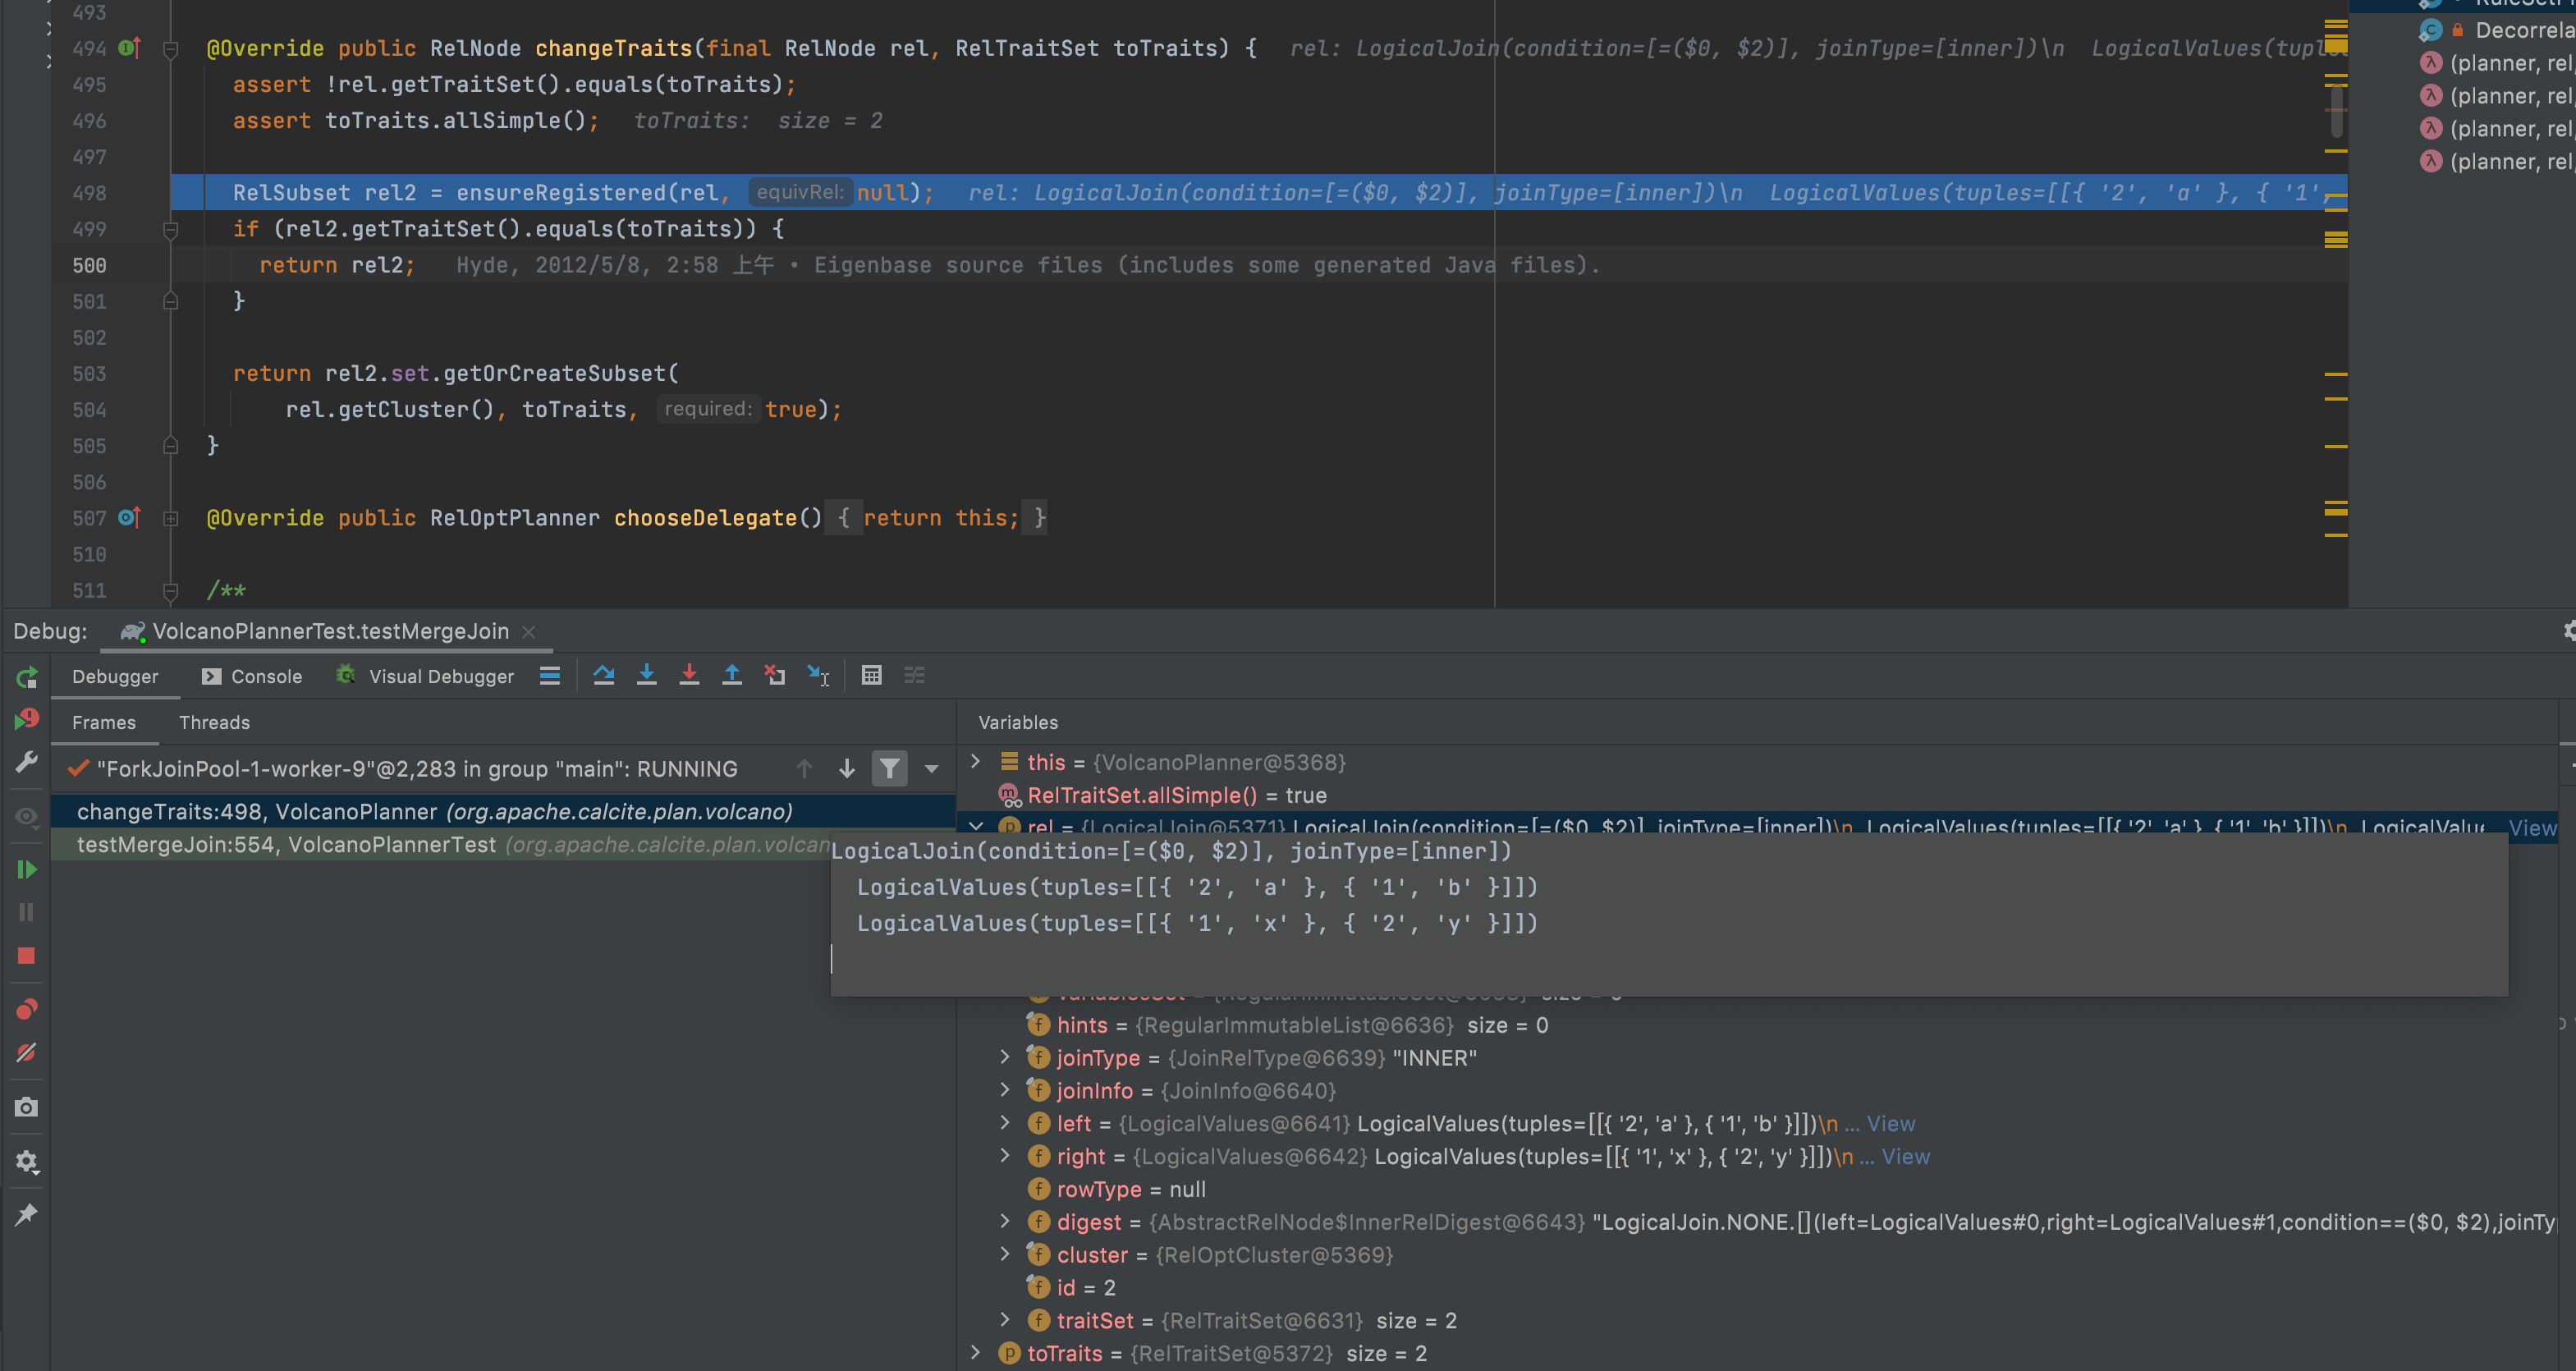
Task: Click the Resume Program green icon
Action: (27, 870)
